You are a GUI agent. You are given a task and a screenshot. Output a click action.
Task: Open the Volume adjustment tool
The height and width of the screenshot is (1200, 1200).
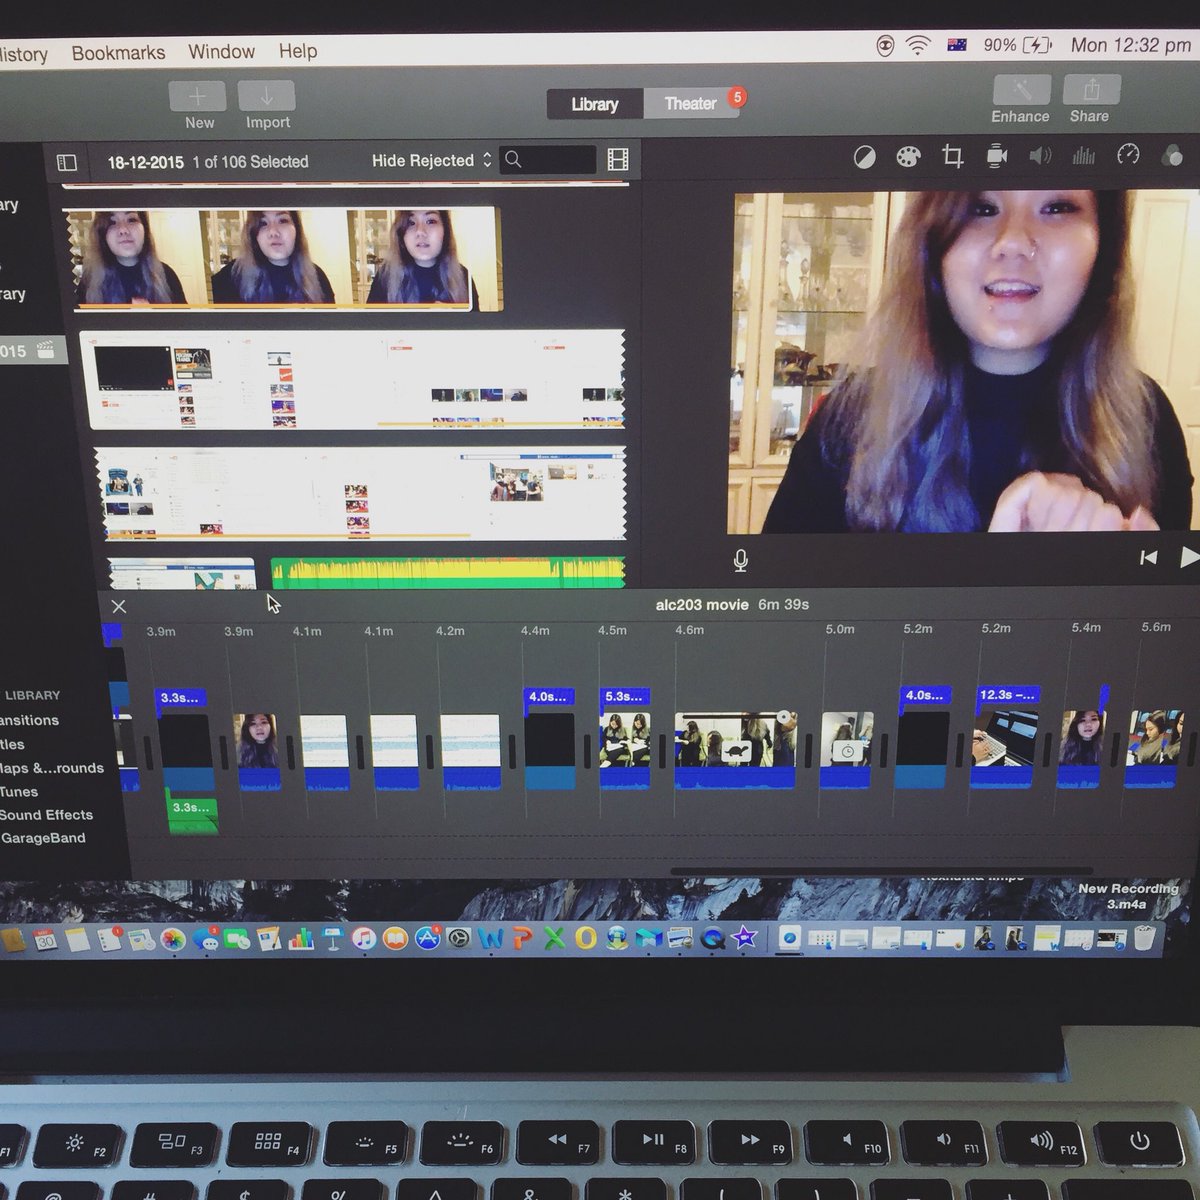click(1040, 155)
